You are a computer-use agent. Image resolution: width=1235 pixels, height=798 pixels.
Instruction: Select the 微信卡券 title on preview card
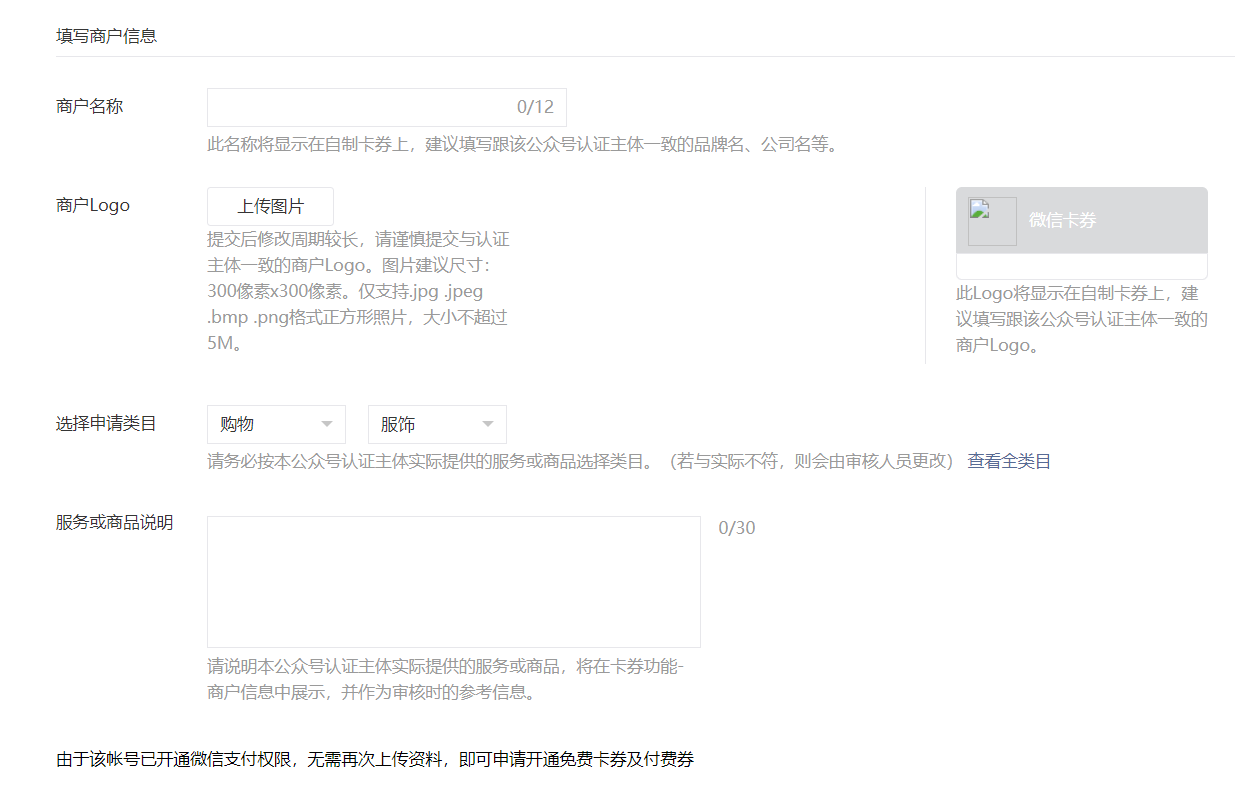[x=1062, y=221]
